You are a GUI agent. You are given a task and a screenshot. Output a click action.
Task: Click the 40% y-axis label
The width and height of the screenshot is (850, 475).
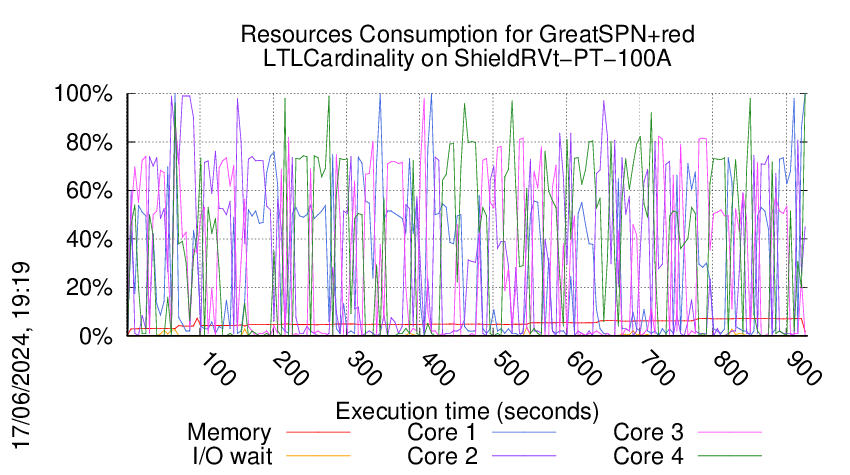coord(89,239)
